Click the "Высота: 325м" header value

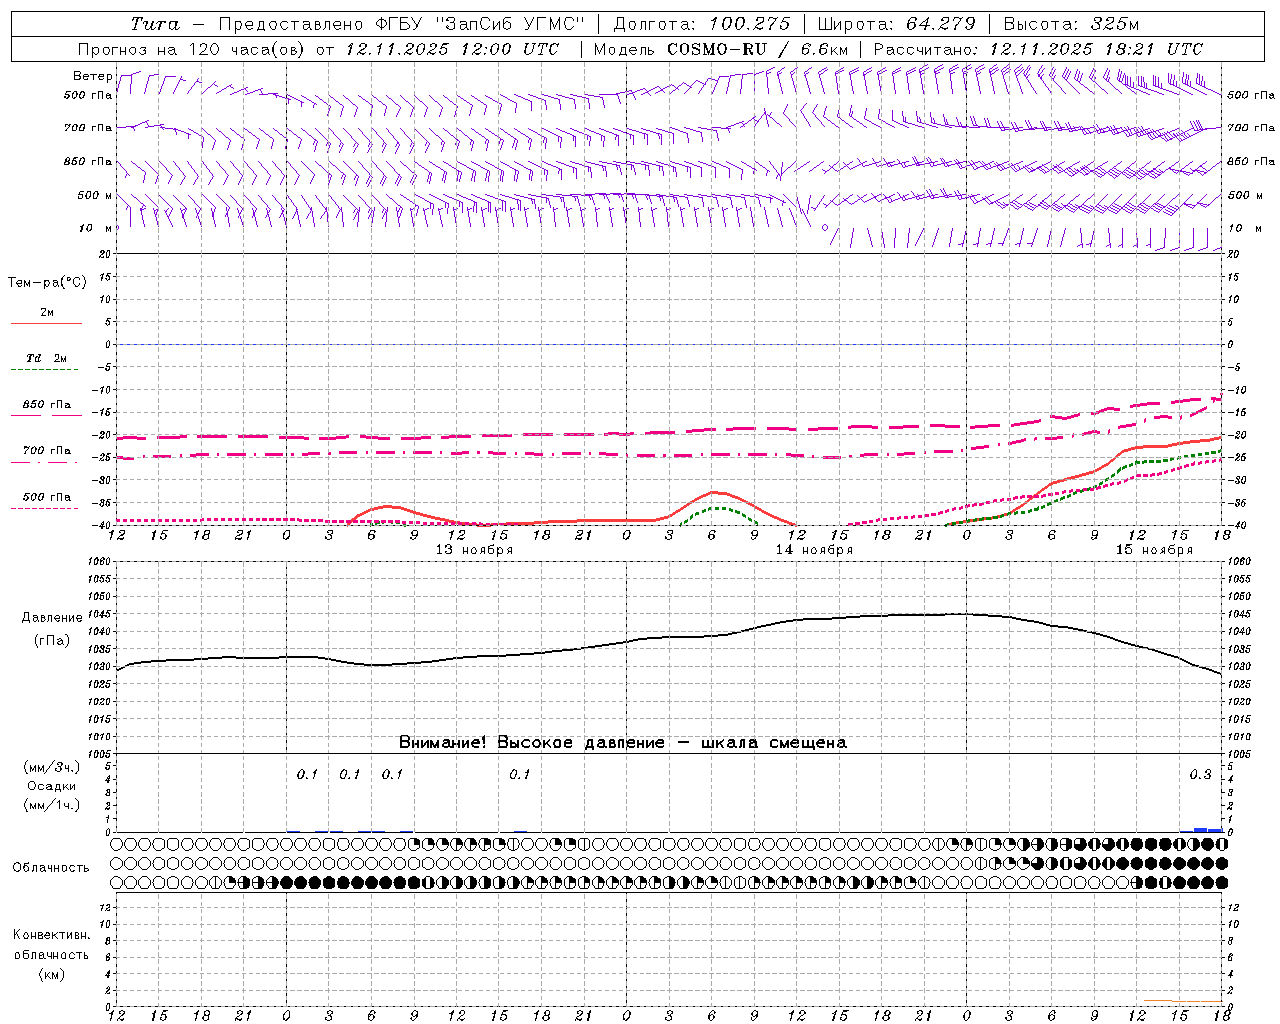point(1071,24)
